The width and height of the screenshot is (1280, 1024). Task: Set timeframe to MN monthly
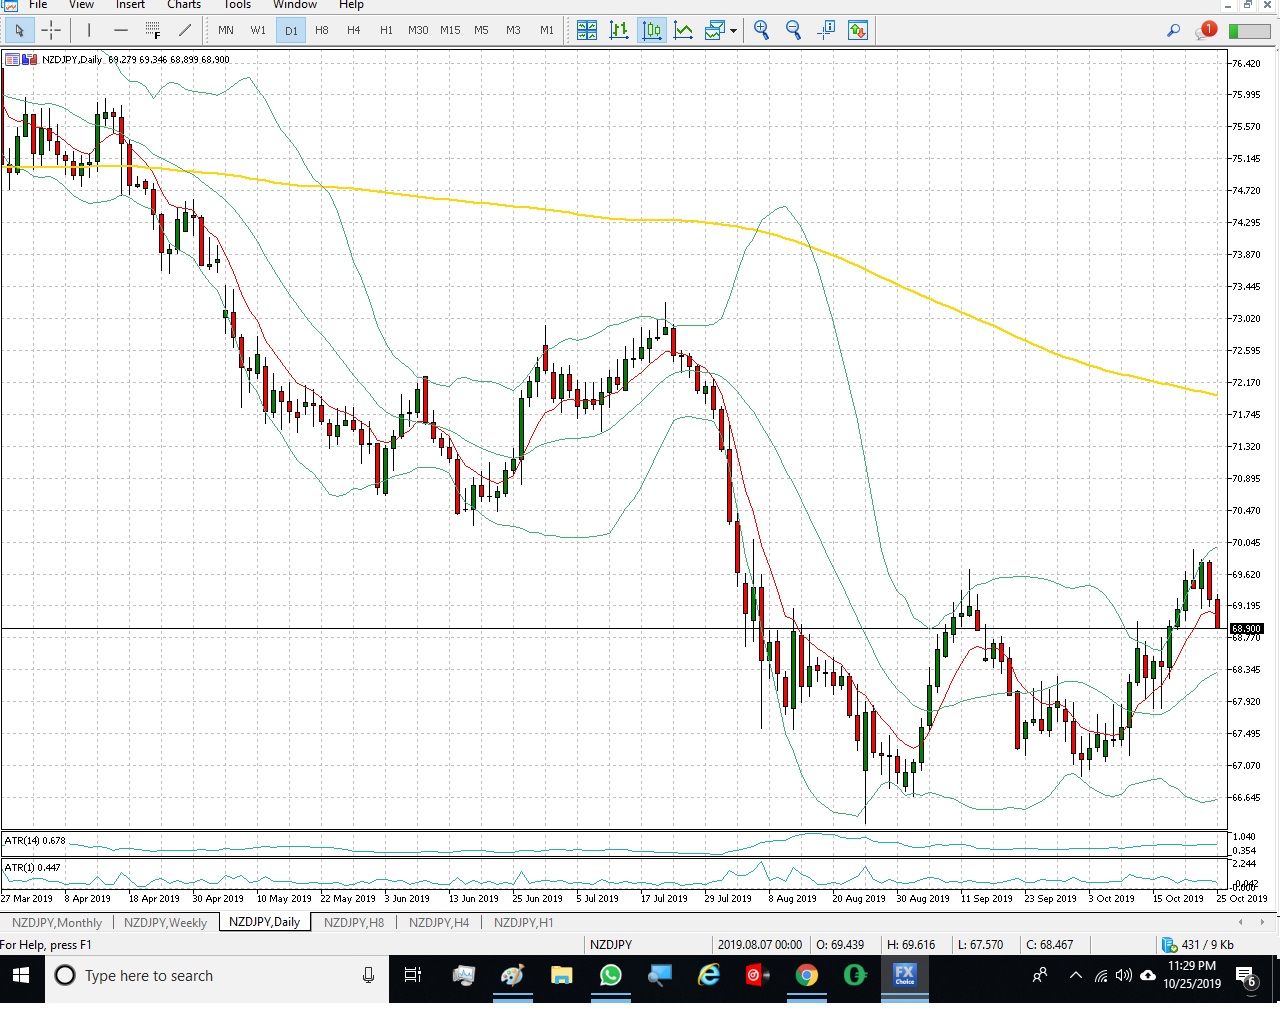click(x=226, y=30)
